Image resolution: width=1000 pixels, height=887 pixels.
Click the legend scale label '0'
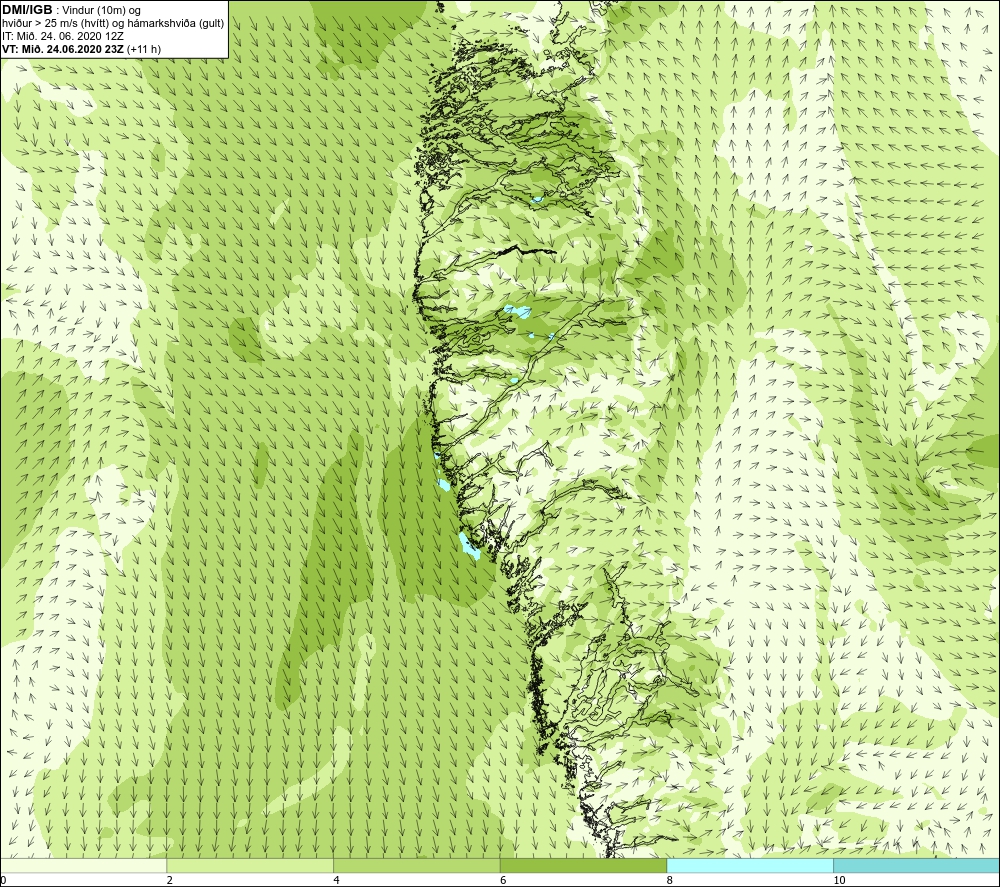coord(3,881)
